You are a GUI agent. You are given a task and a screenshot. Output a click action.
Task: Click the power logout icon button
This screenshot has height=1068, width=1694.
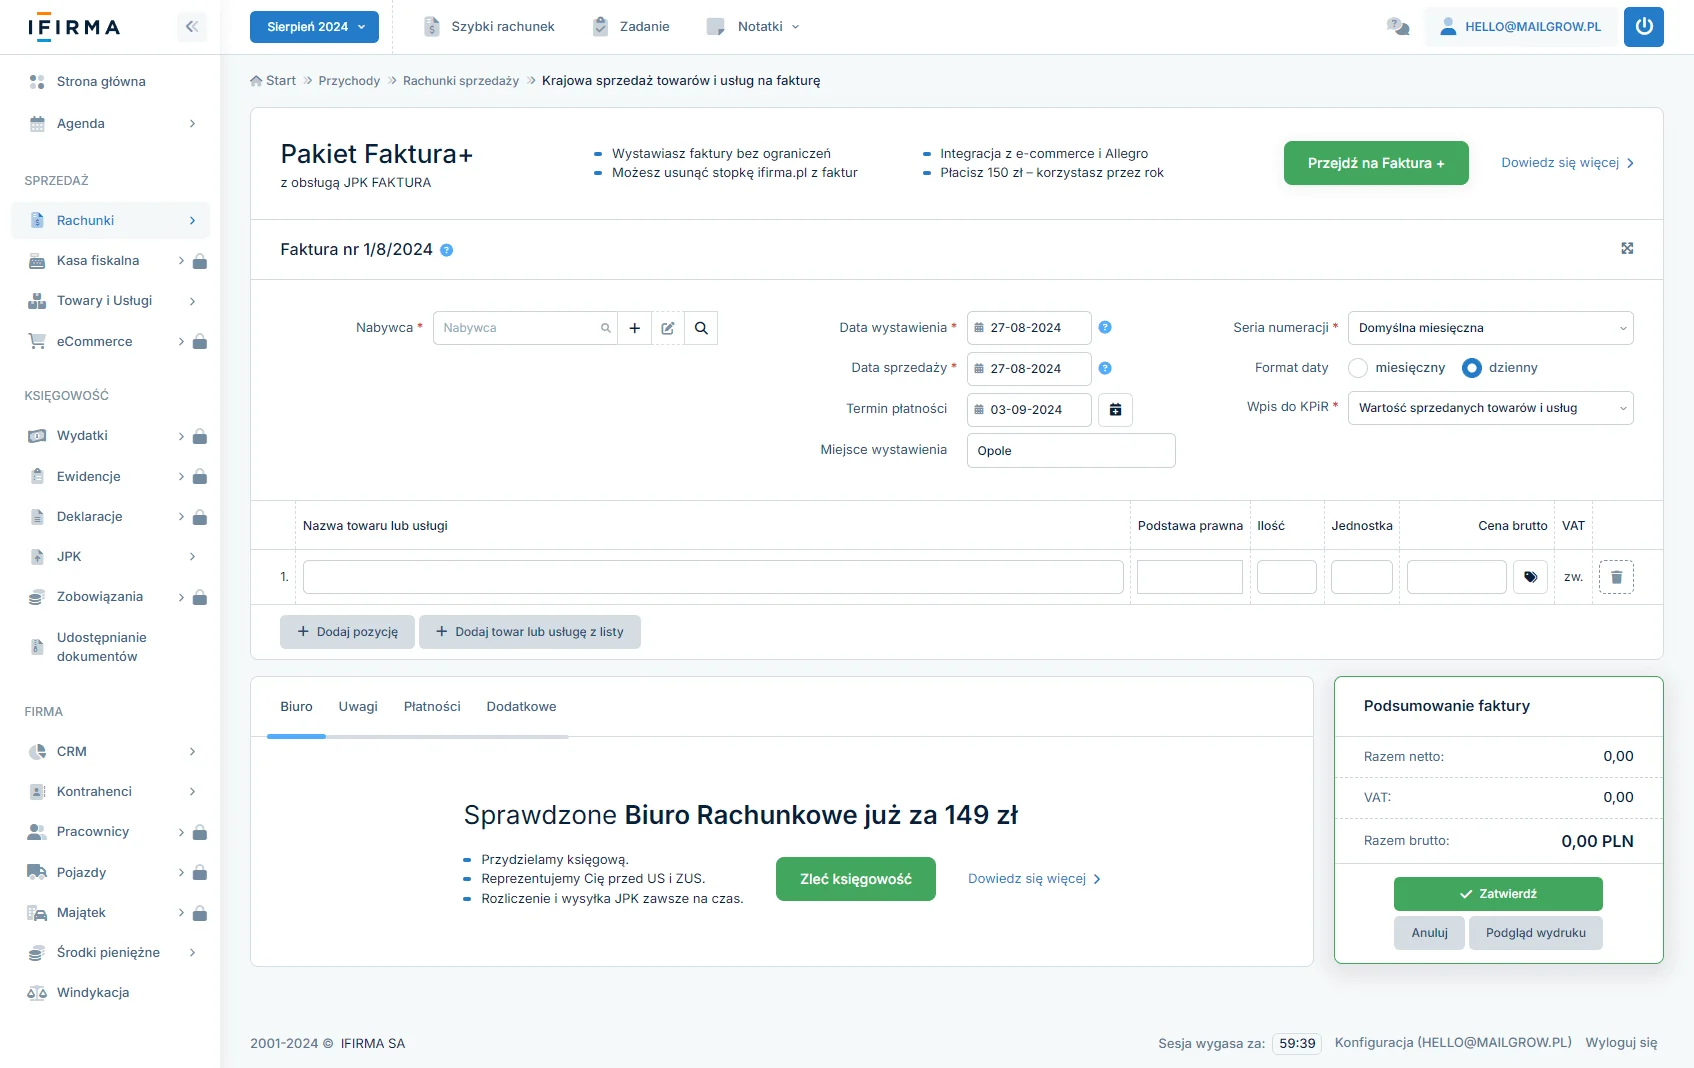[1643, 27]
